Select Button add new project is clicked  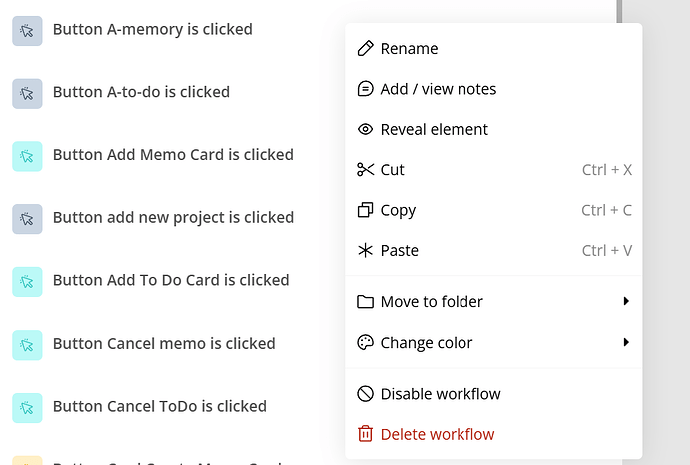pyautogui.click(x=173, y=218)
